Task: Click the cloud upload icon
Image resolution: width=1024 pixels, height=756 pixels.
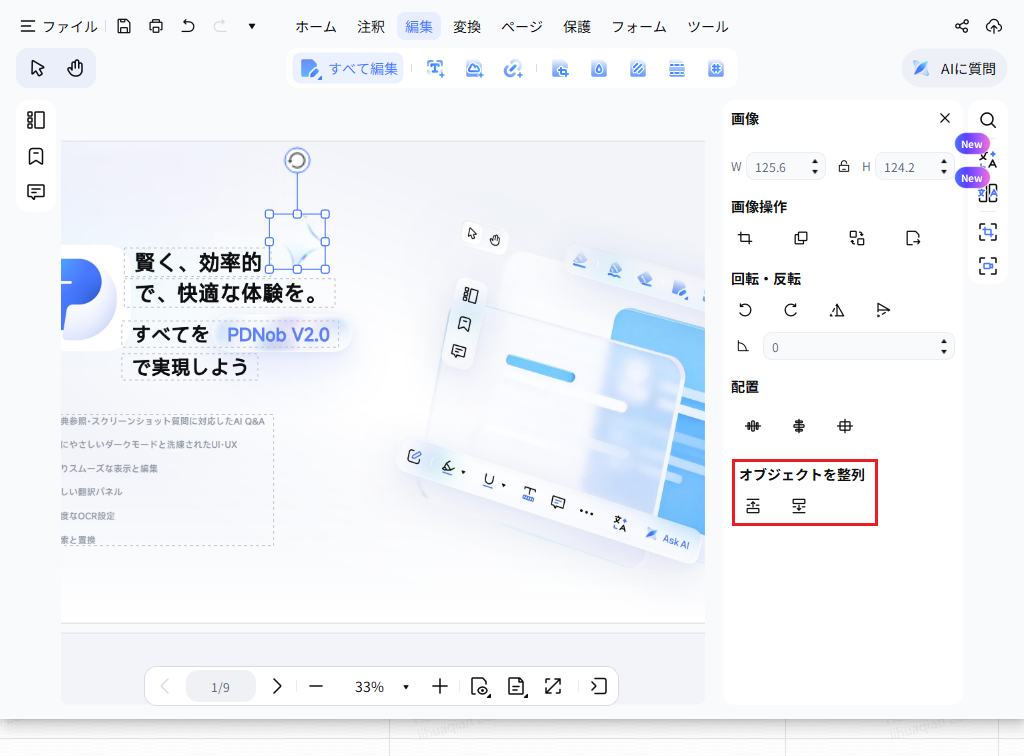Action: click(x=993, y=26)
